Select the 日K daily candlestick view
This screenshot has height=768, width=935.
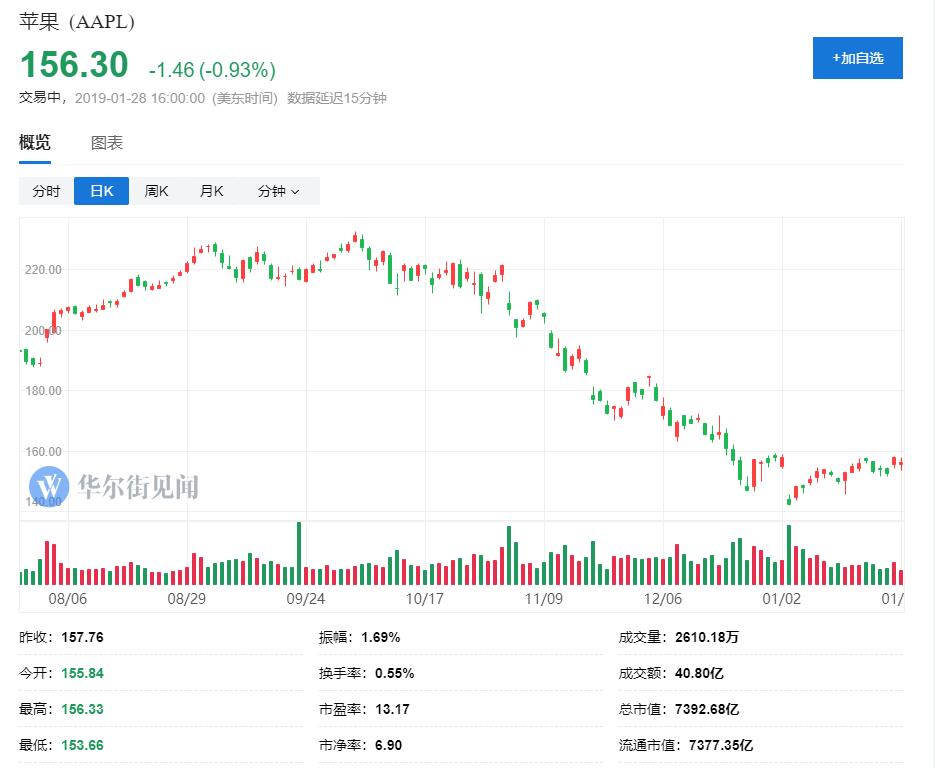point(101,191)
